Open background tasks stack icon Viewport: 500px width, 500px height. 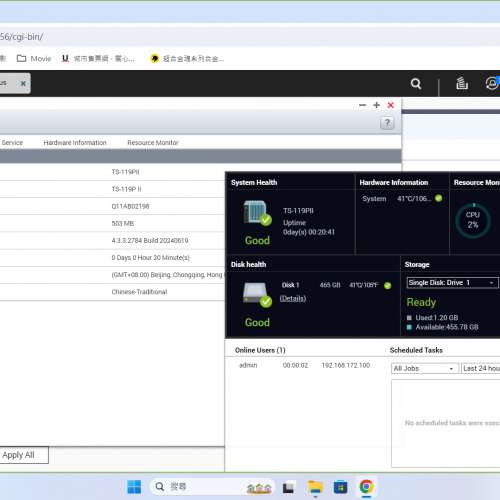462,83
